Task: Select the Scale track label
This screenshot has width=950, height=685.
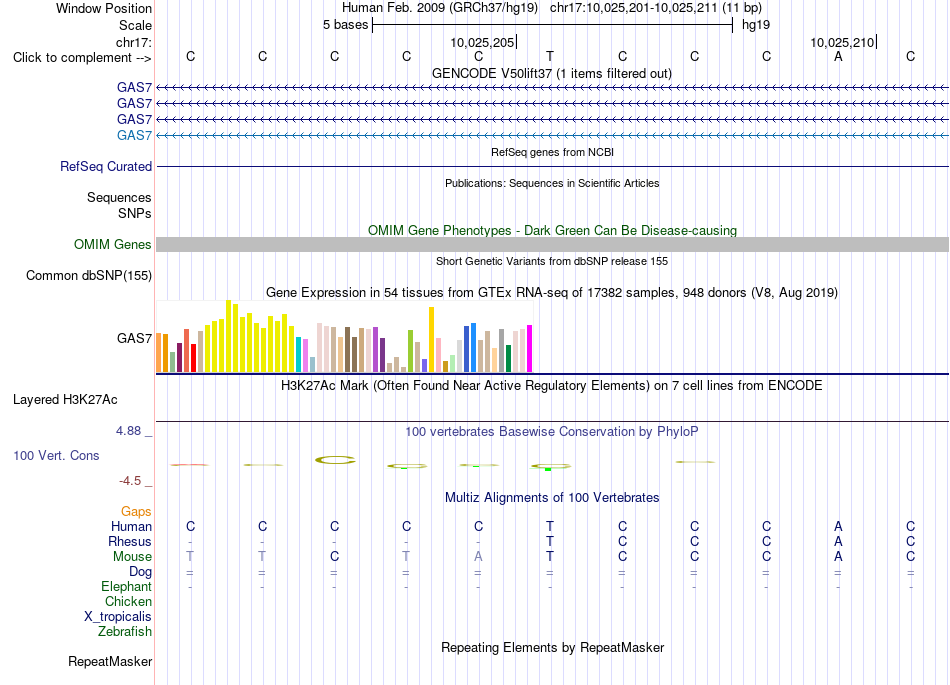Action: (x=135, y=25)
